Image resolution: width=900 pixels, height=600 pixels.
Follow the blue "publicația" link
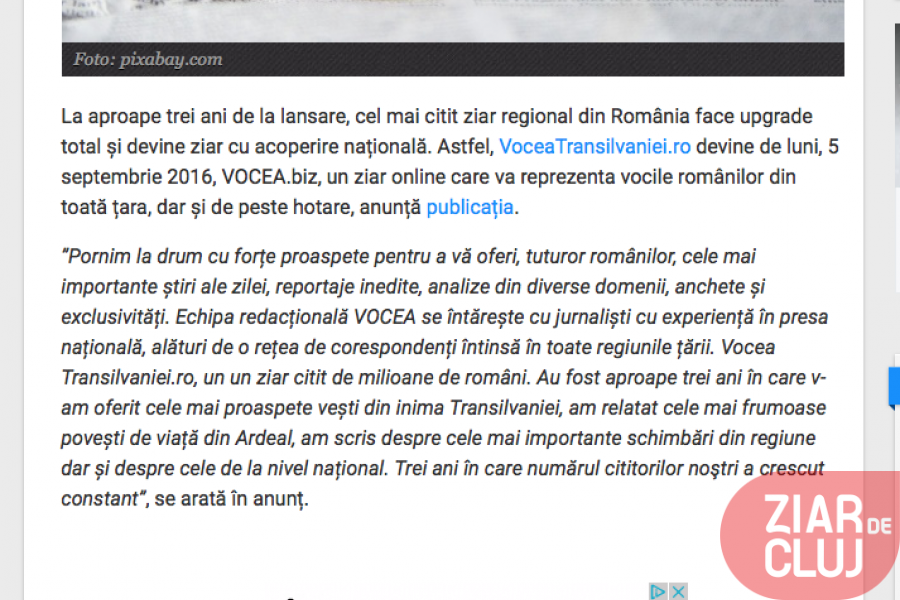[469, 208]
